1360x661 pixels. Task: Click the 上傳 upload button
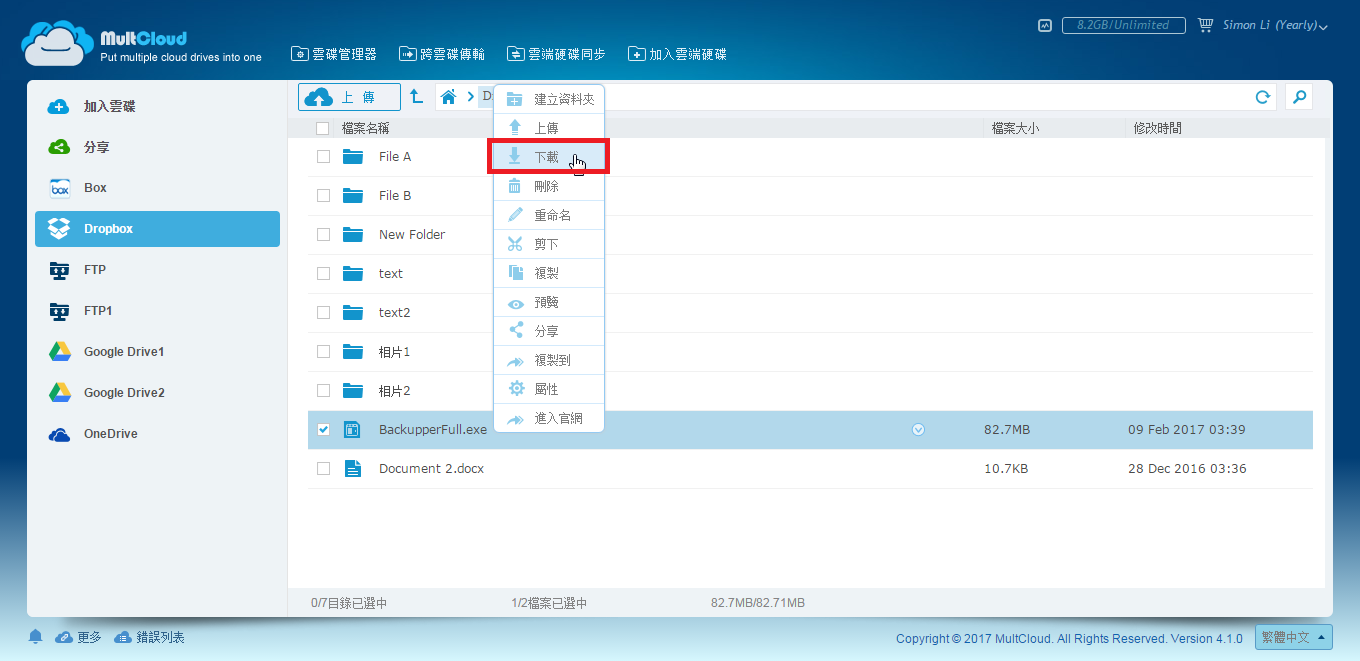click(x=349, y=97)
